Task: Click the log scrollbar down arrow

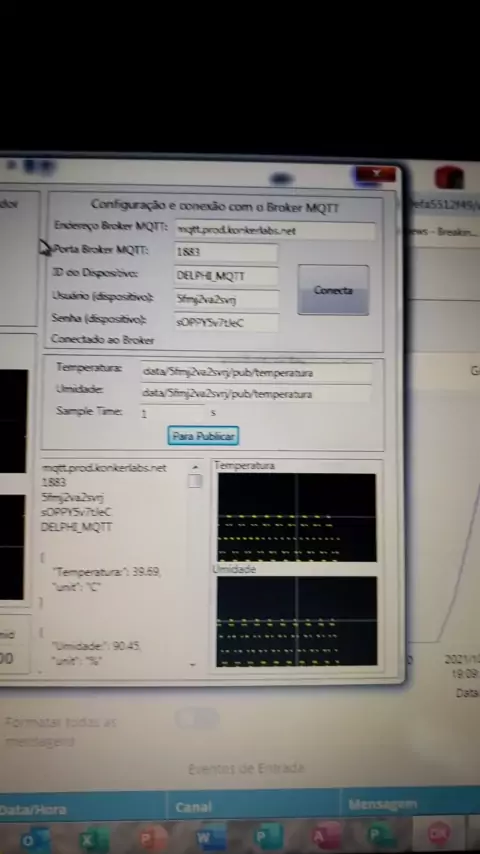Action: point(193,664)
